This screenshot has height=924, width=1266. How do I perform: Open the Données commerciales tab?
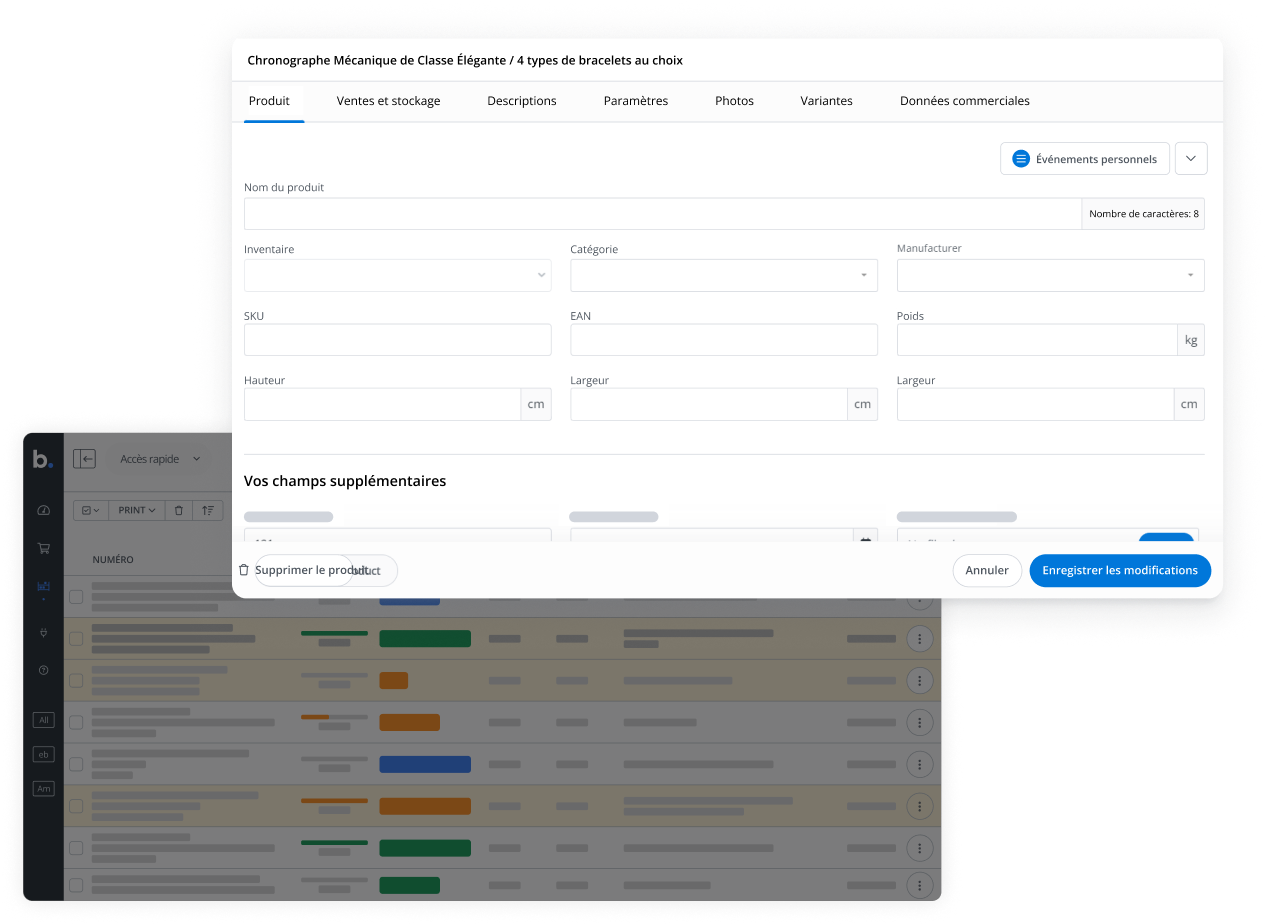pyautogui.click(x=964, y=100)
